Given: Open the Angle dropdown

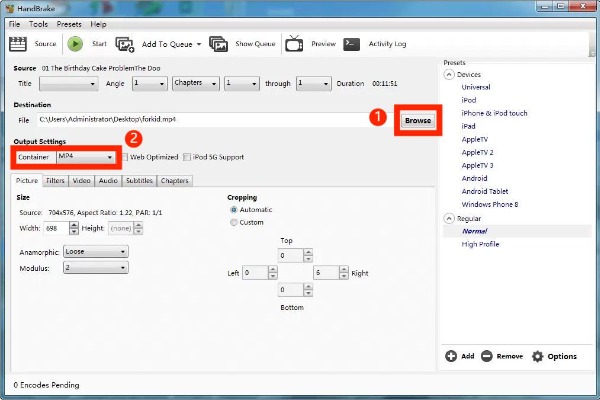Looking at the screenshot, I should [149, 83].
